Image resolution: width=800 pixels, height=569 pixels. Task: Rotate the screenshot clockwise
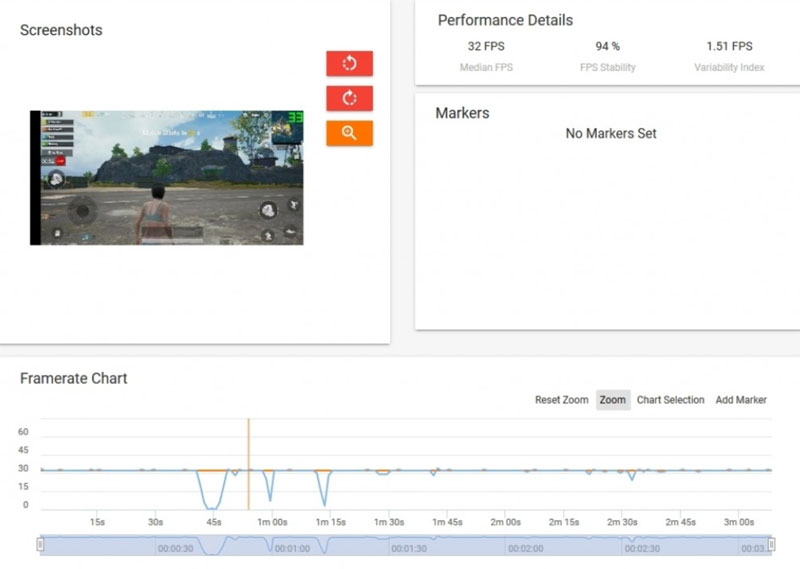click(349, 99)
